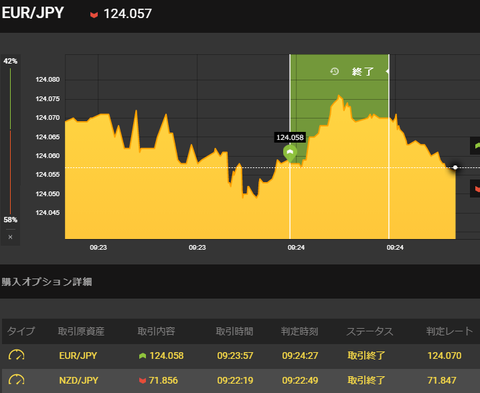Screen dimensions: 480x393
Task: Click the 判定レート column header
Action: pos(450,331)
